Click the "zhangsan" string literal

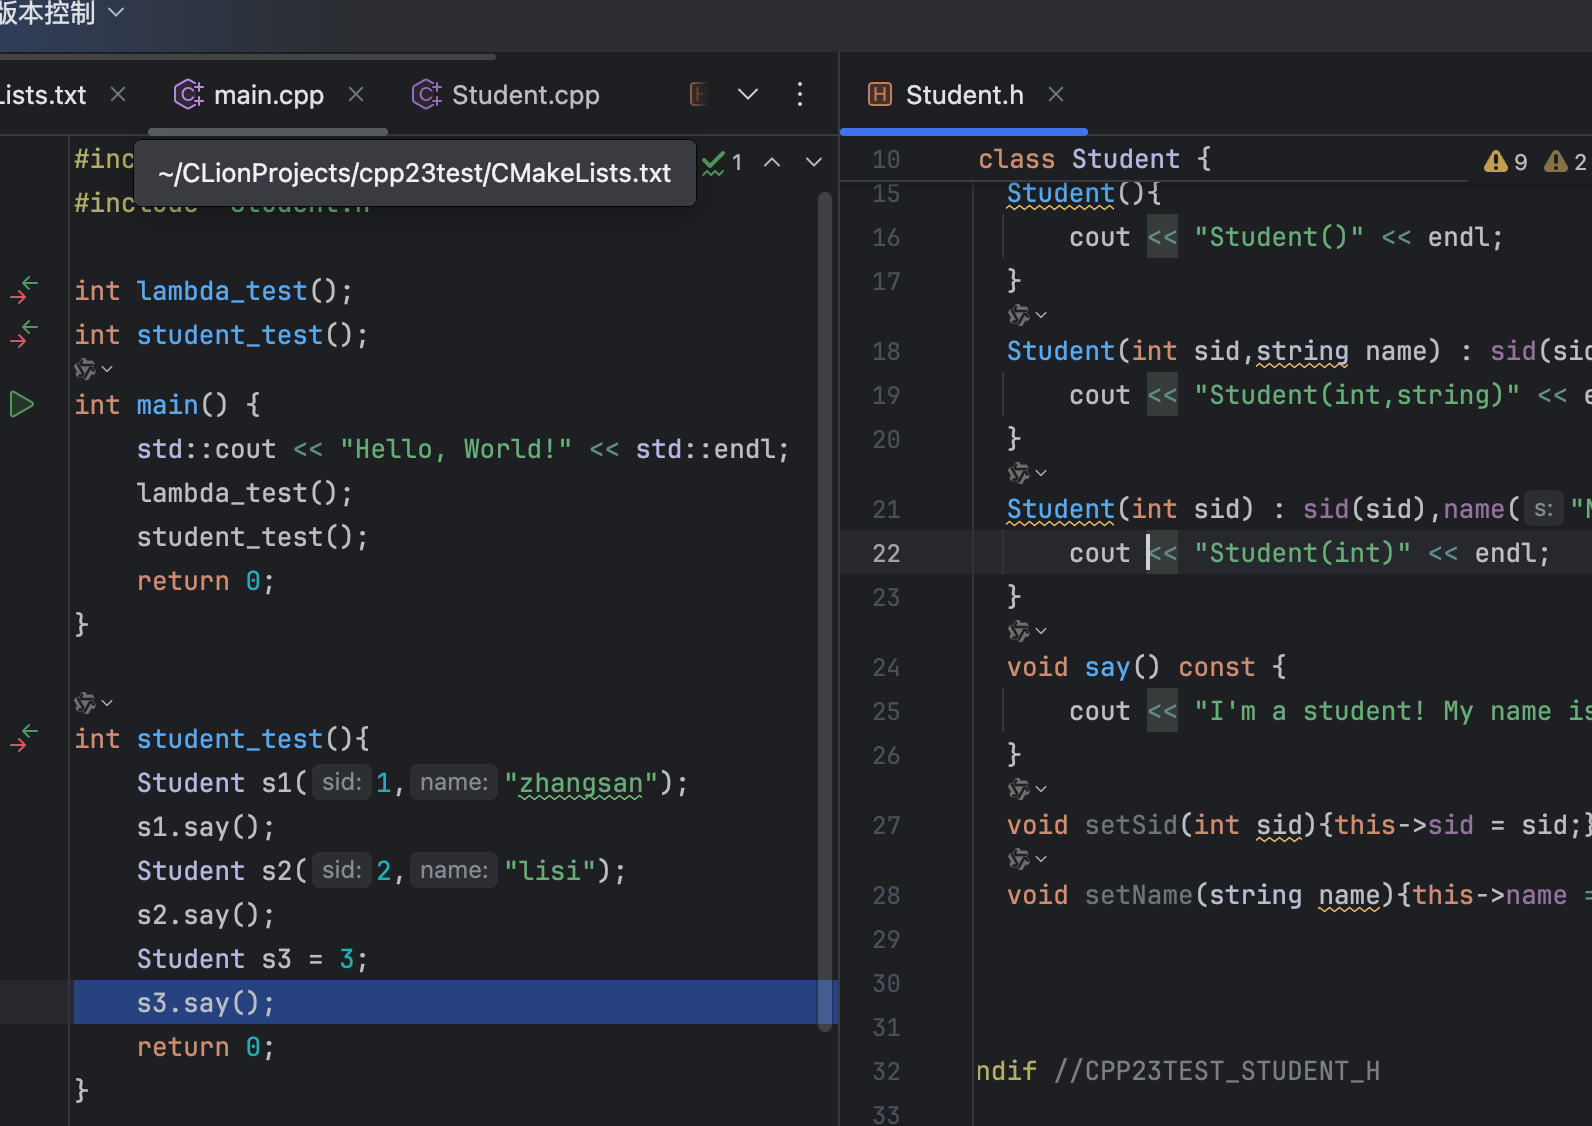(581, 783)
